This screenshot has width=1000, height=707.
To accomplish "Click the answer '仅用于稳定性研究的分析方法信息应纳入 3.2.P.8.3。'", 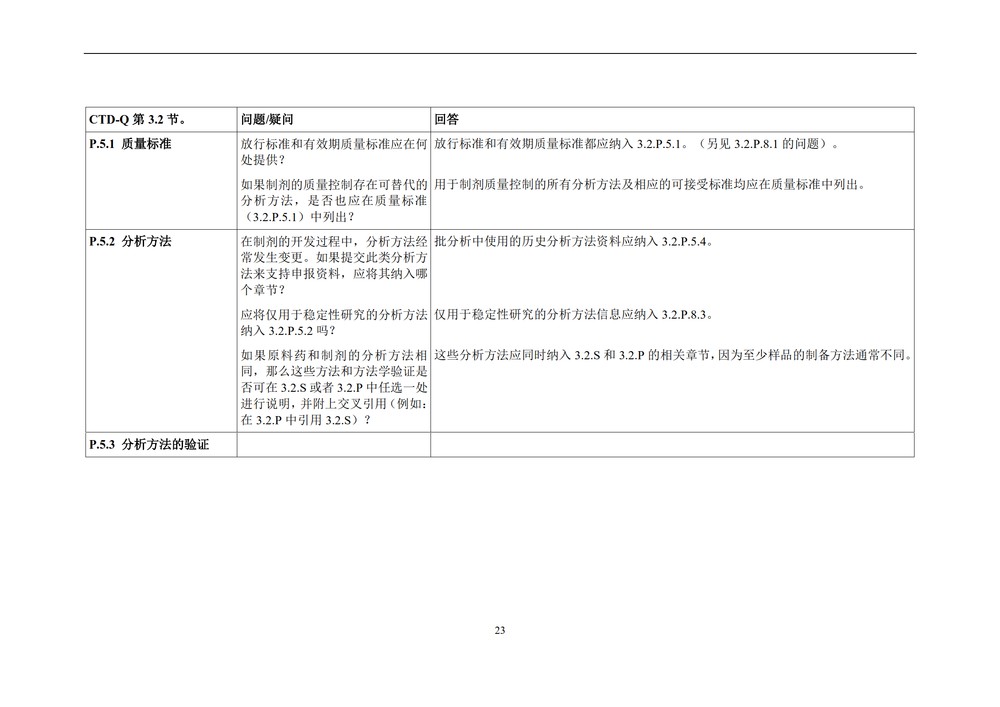I will click(574, 315).
